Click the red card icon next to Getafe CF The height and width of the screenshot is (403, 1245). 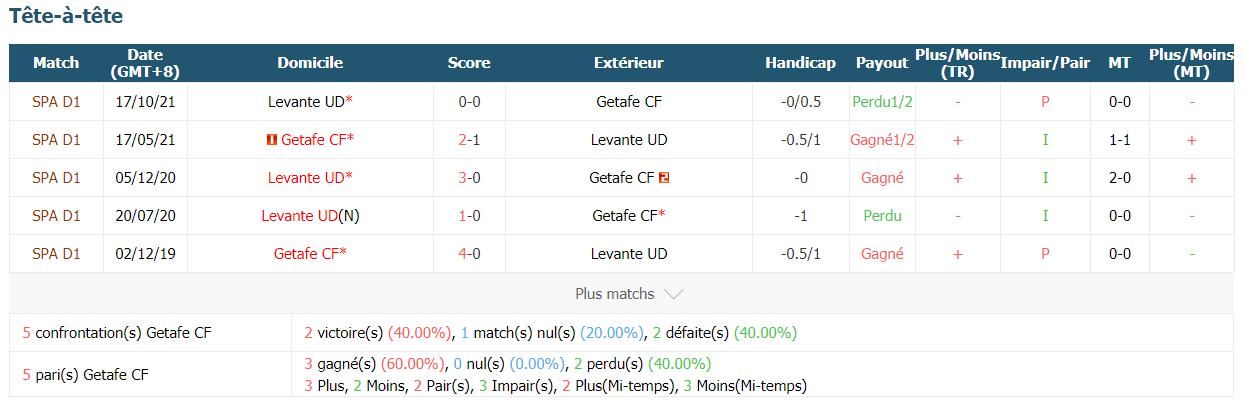point(272,140)
